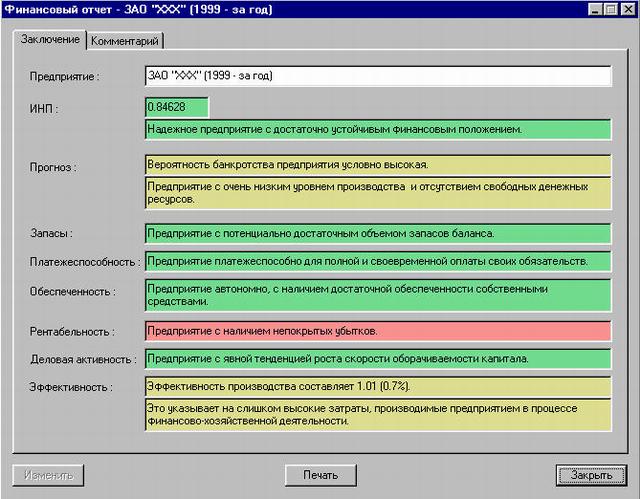Minimize the Финансовый отчет window

pos(596,9)
